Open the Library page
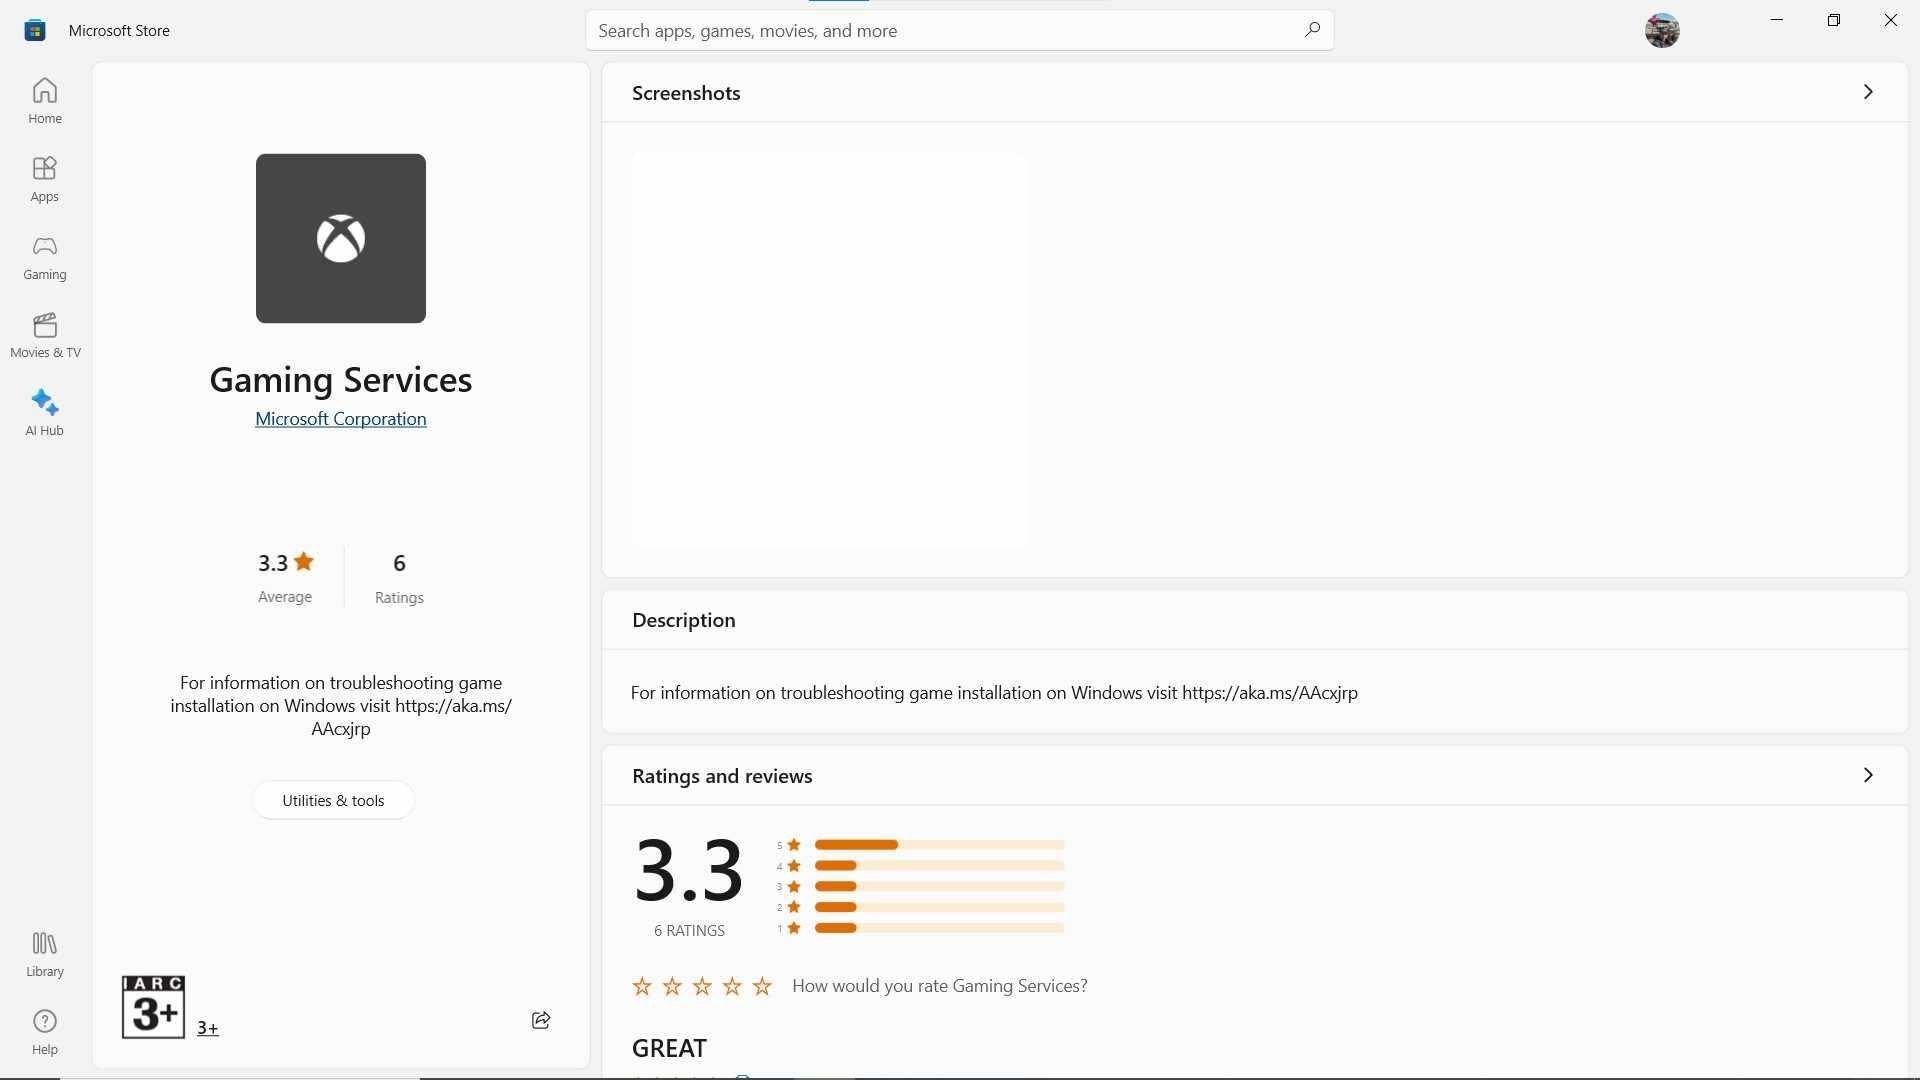Viewport: 1920px width, 1080px height. [x=44, y=954]
